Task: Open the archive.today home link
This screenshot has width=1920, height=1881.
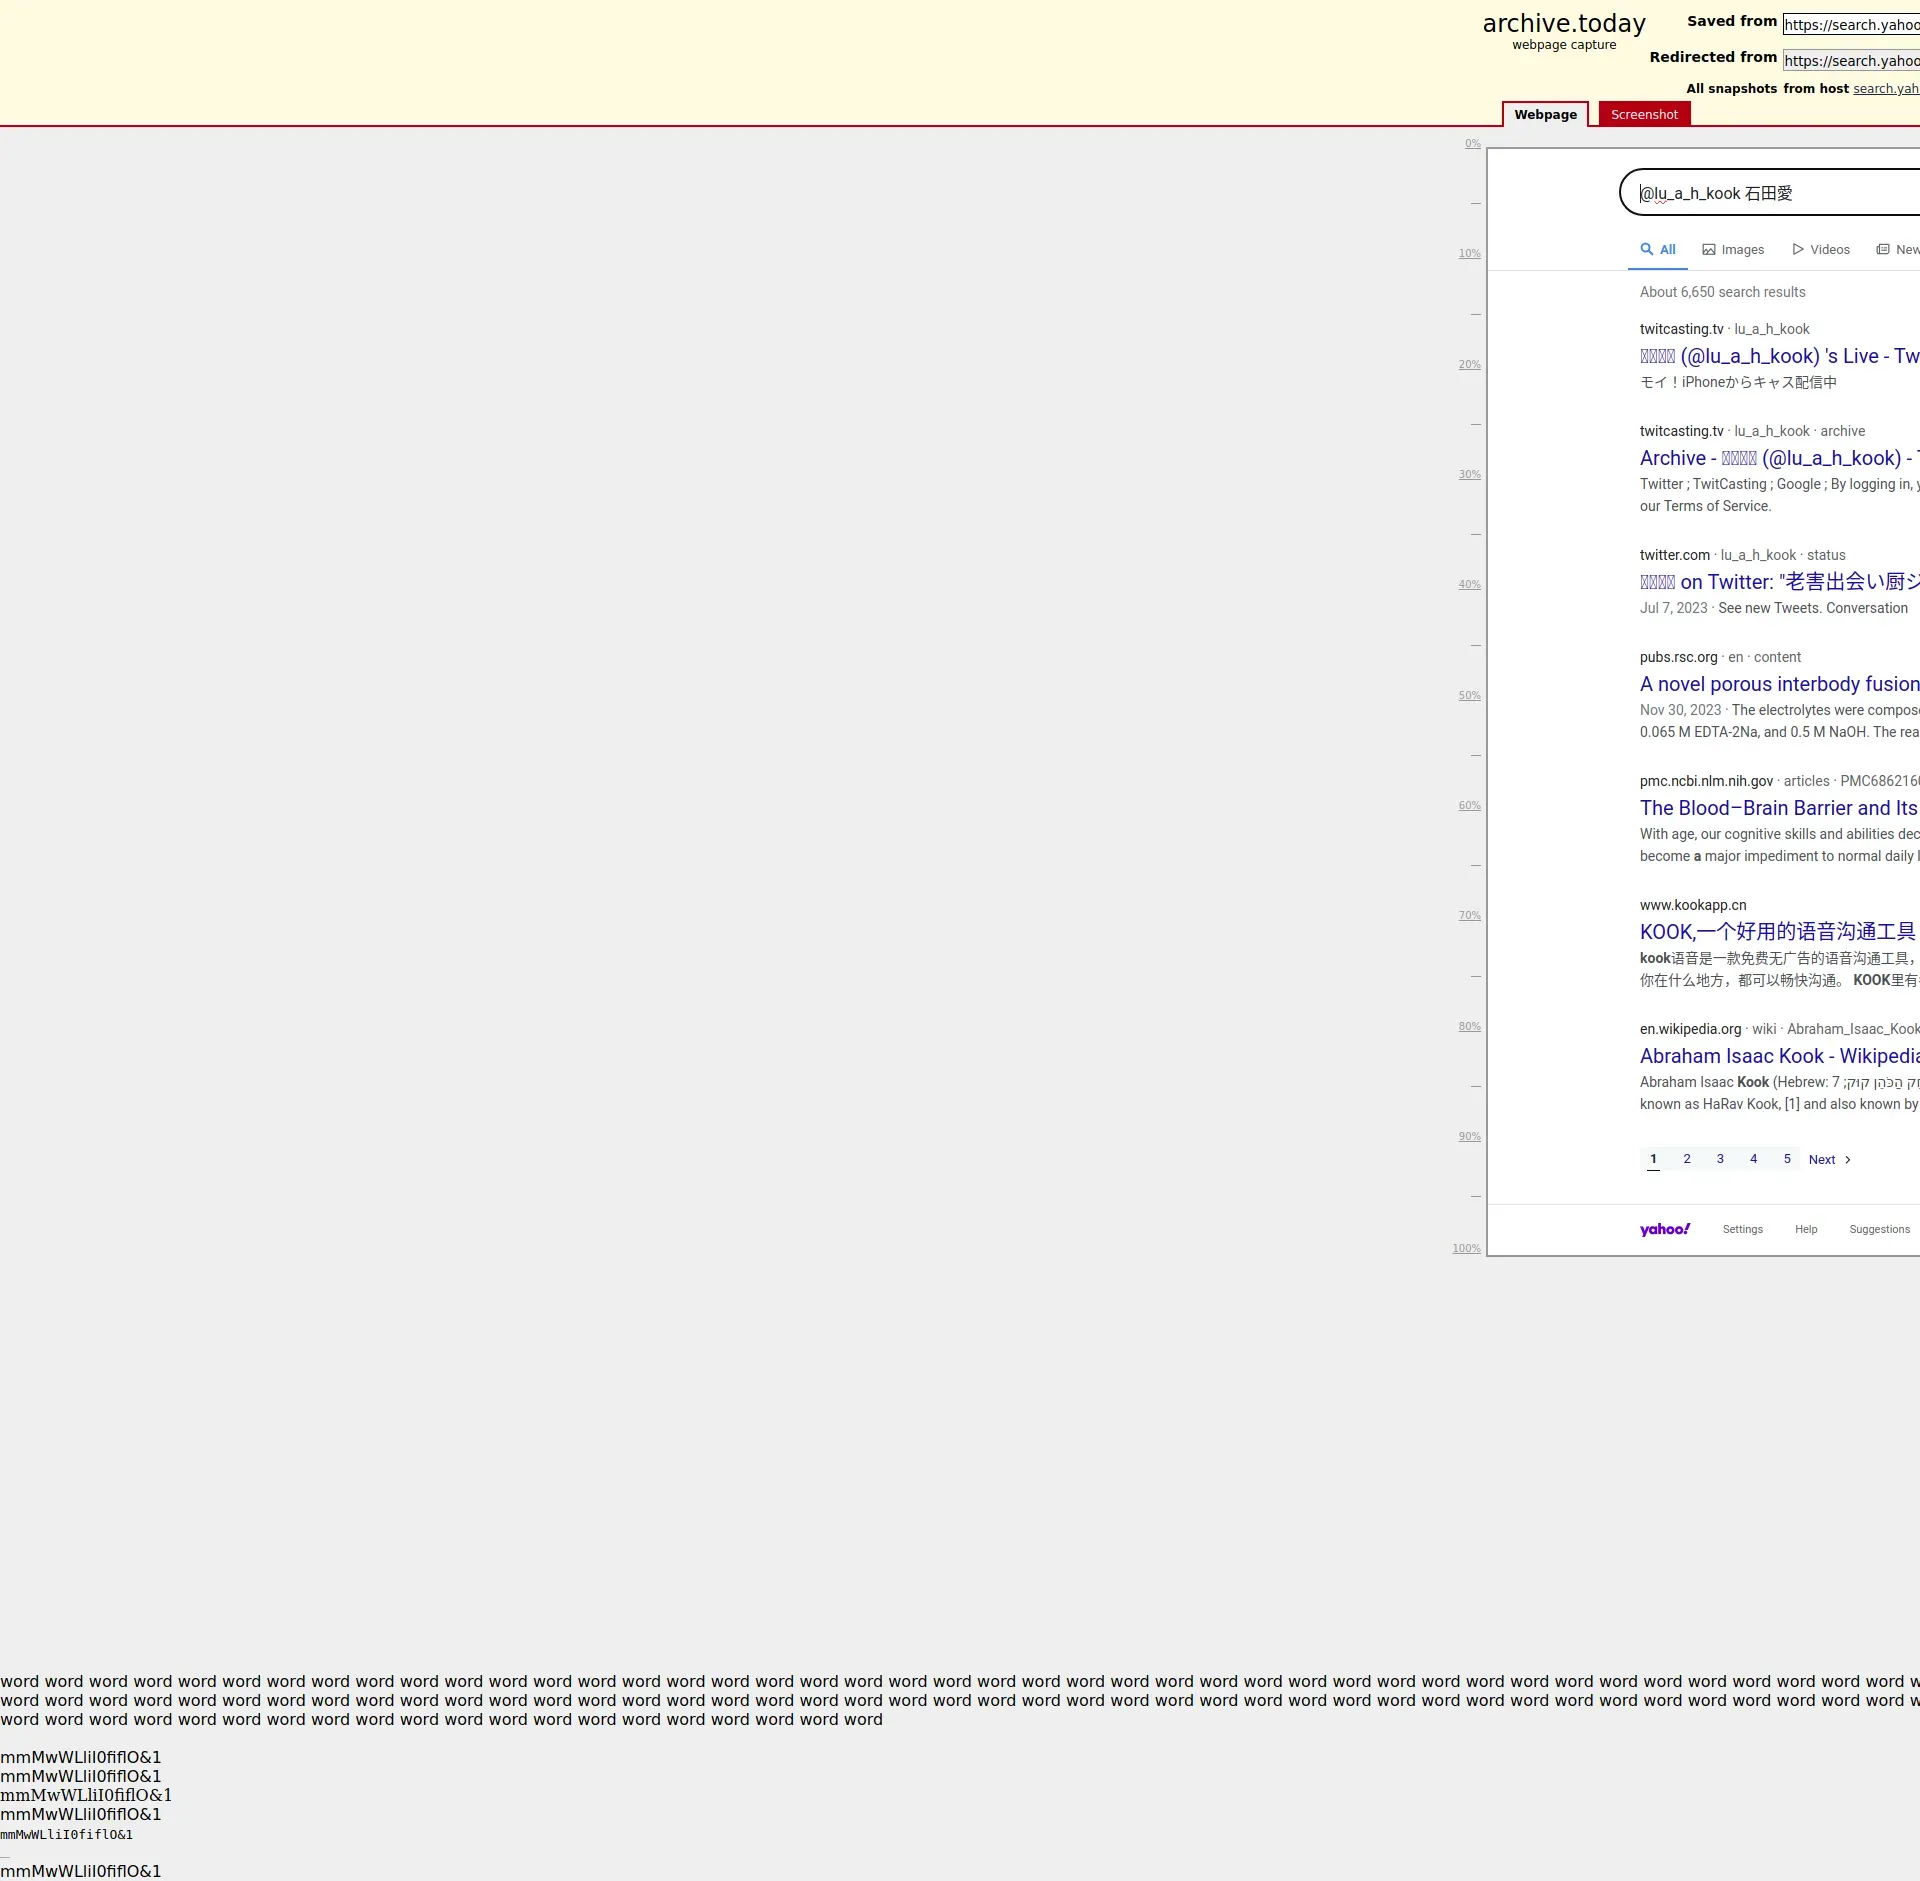Action: coord(1564,23)
